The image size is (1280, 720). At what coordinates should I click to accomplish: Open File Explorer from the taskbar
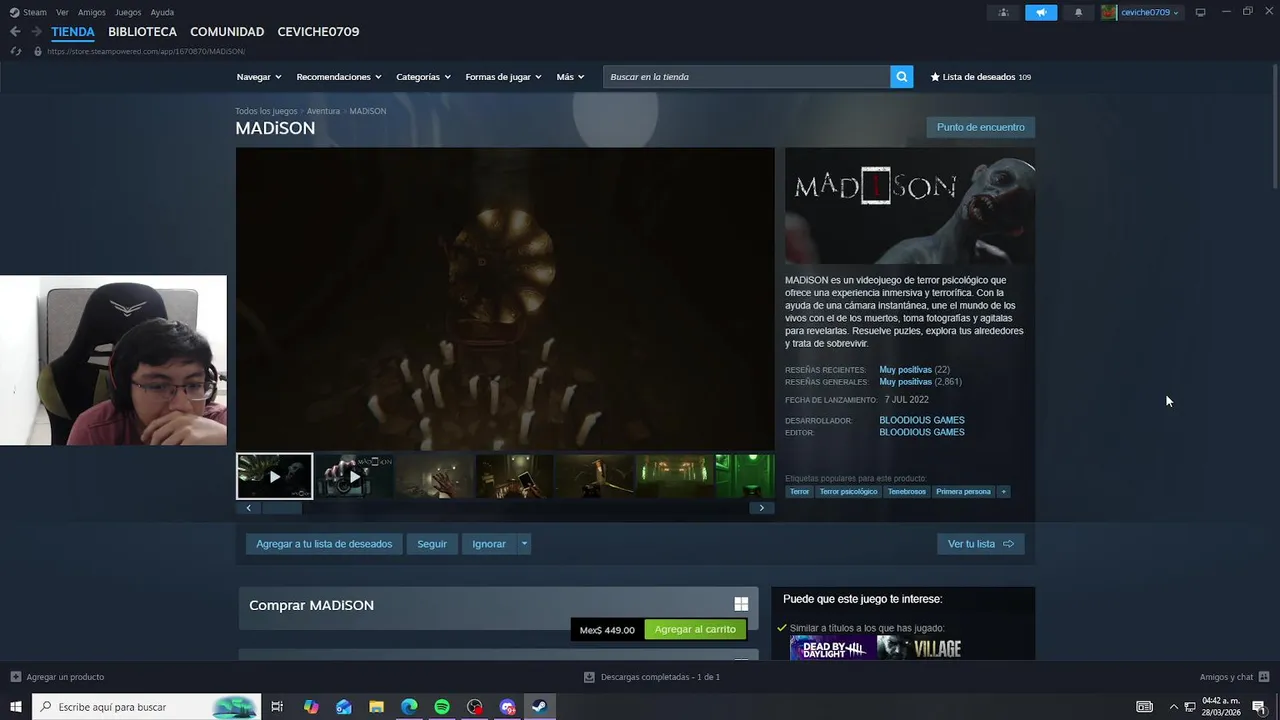pyautogui.click(x=376, y=707)
